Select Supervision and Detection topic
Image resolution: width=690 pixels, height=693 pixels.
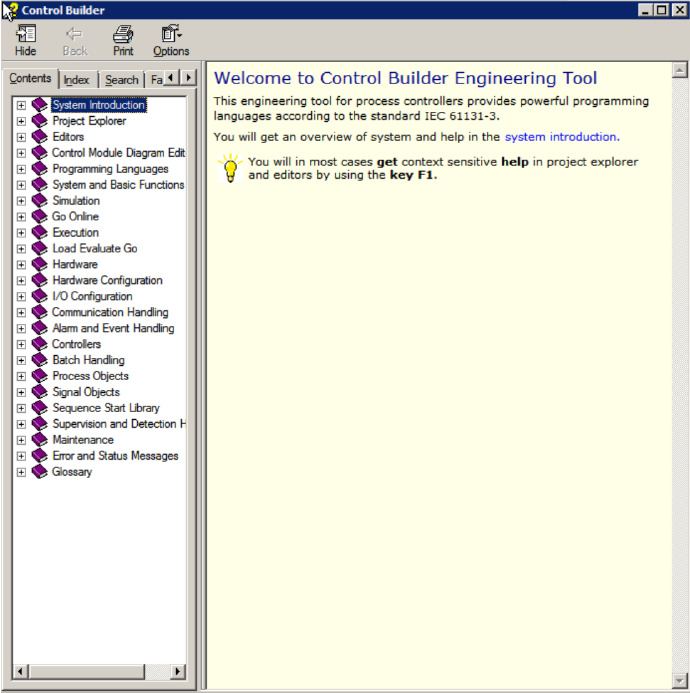(x=119, y=424)
